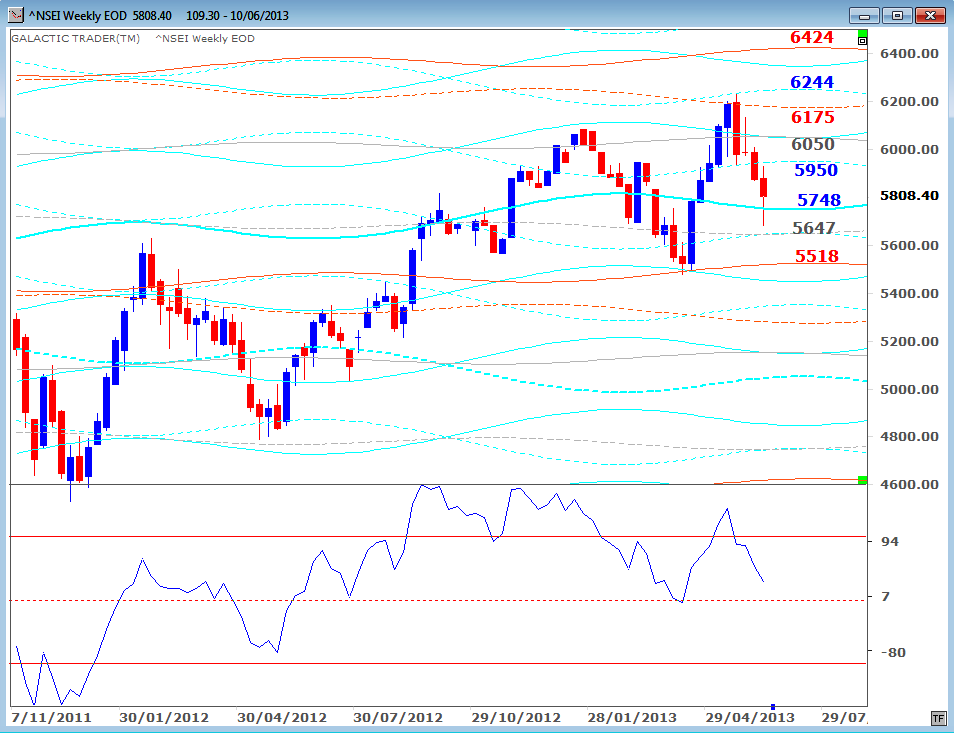Click the 6175 price level label

(813, 117)
